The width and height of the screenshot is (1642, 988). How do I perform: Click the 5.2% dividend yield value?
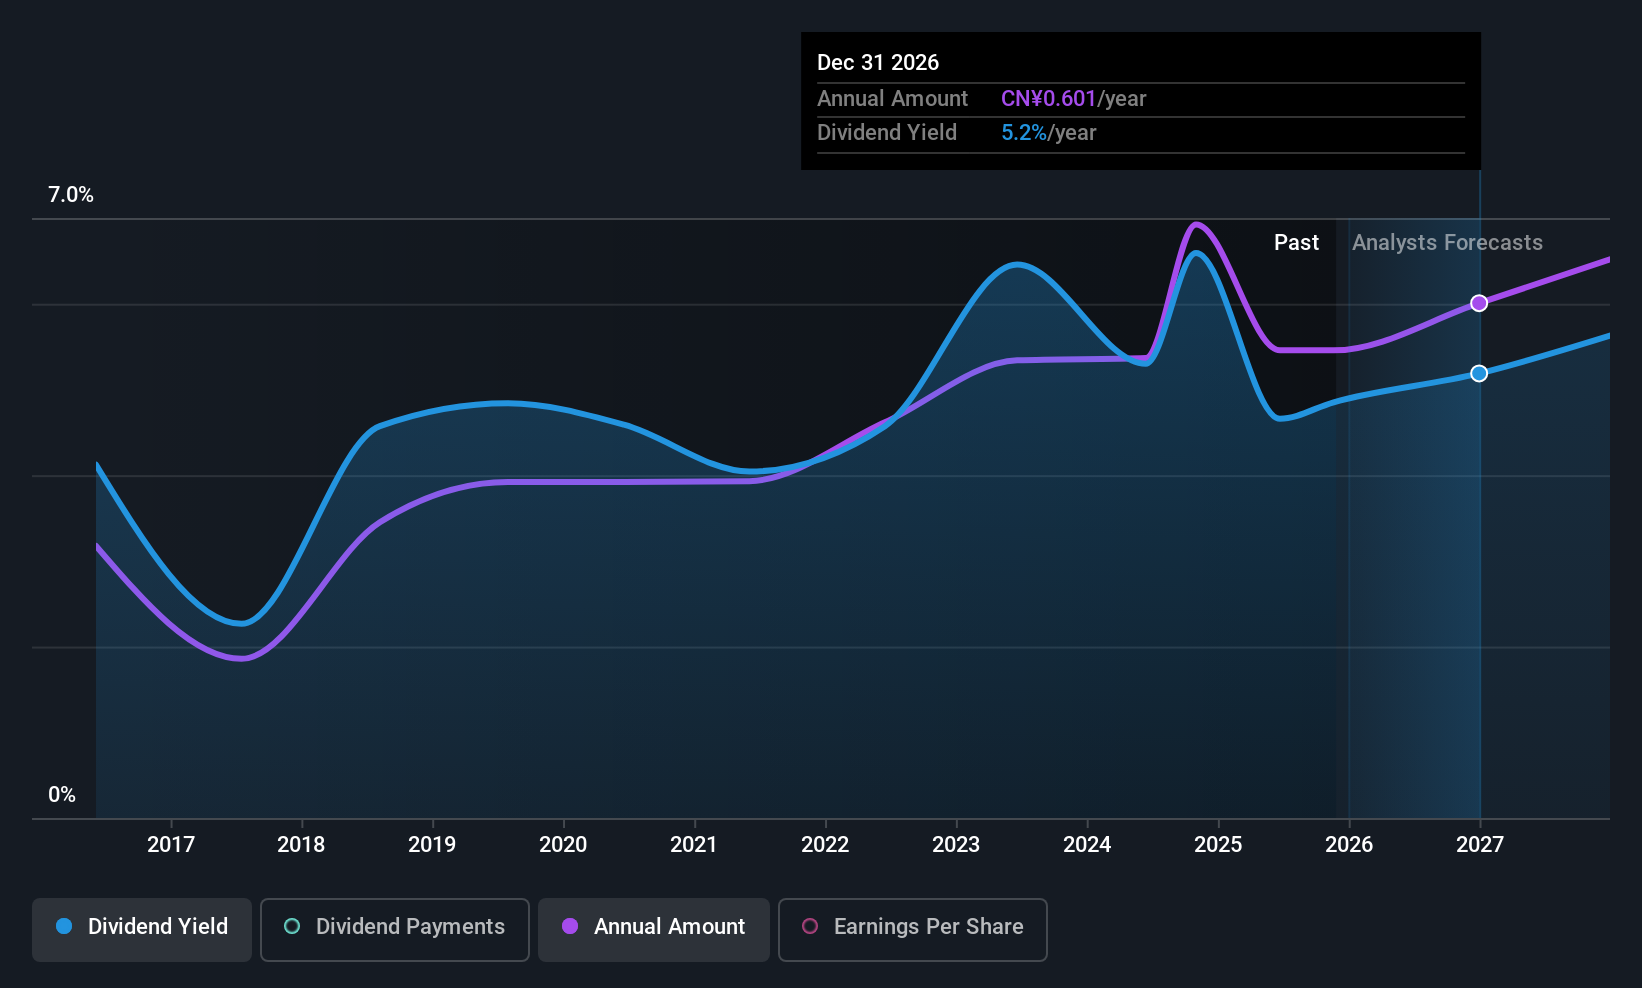(x=1024, y=133)
